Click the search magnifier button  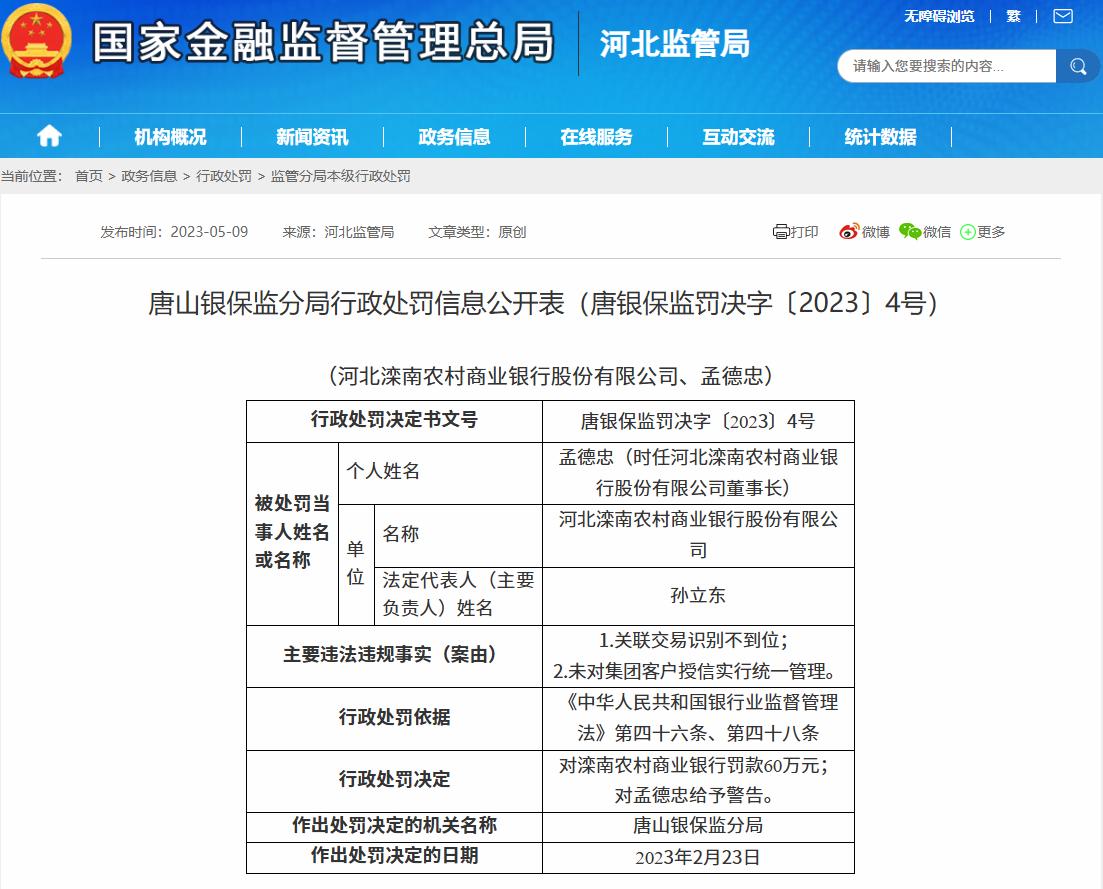1078,66
